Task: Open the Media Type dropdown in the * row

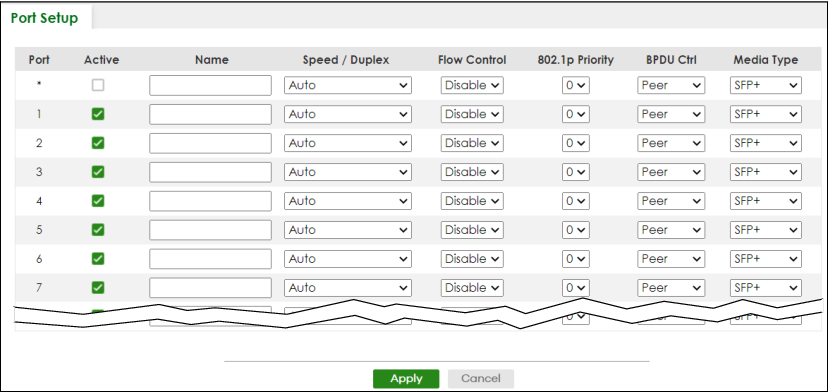Action: [x=765, y=85]
